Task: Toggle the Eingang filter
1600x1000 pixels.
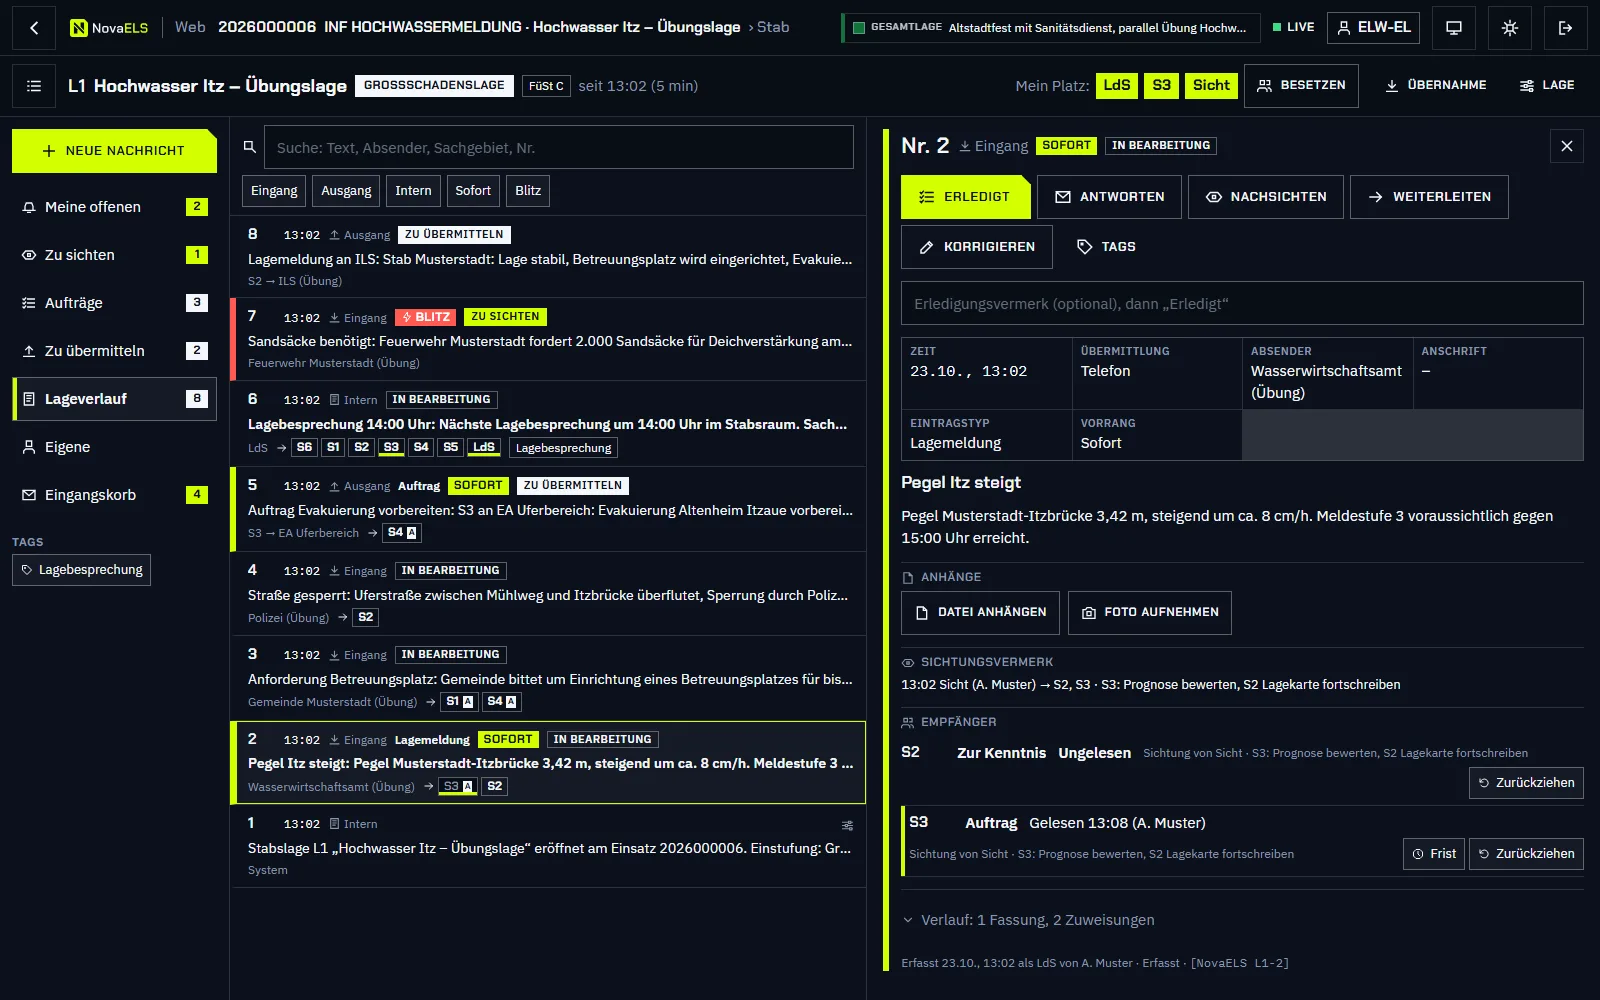Action: (x=274, y=191)
